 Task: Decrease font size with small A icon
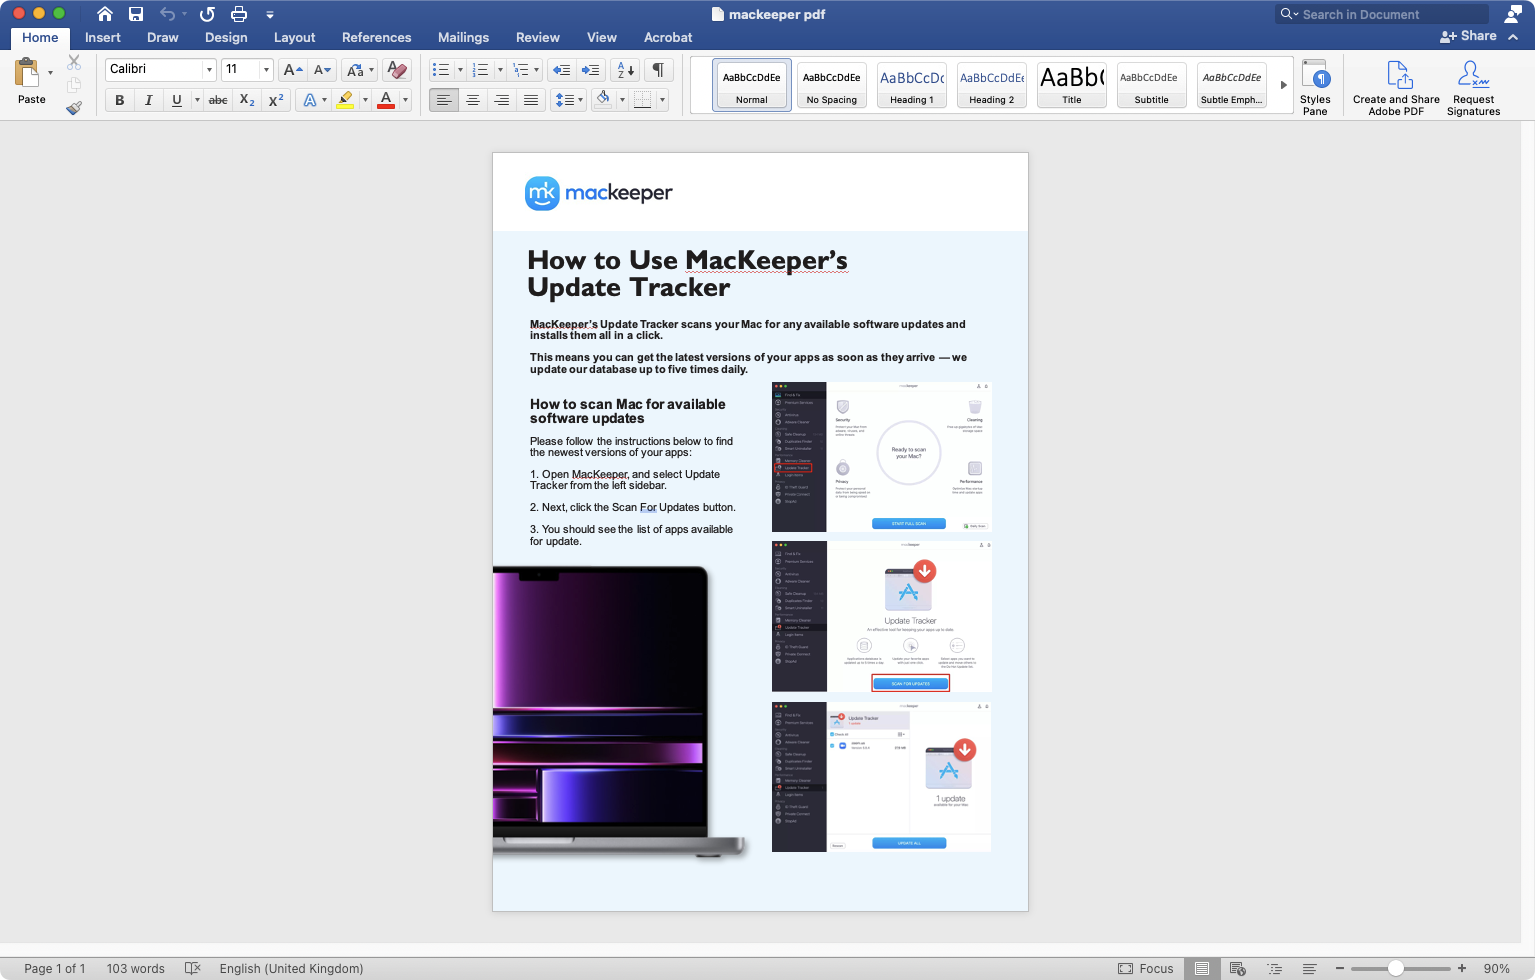(x=322, y=69)
